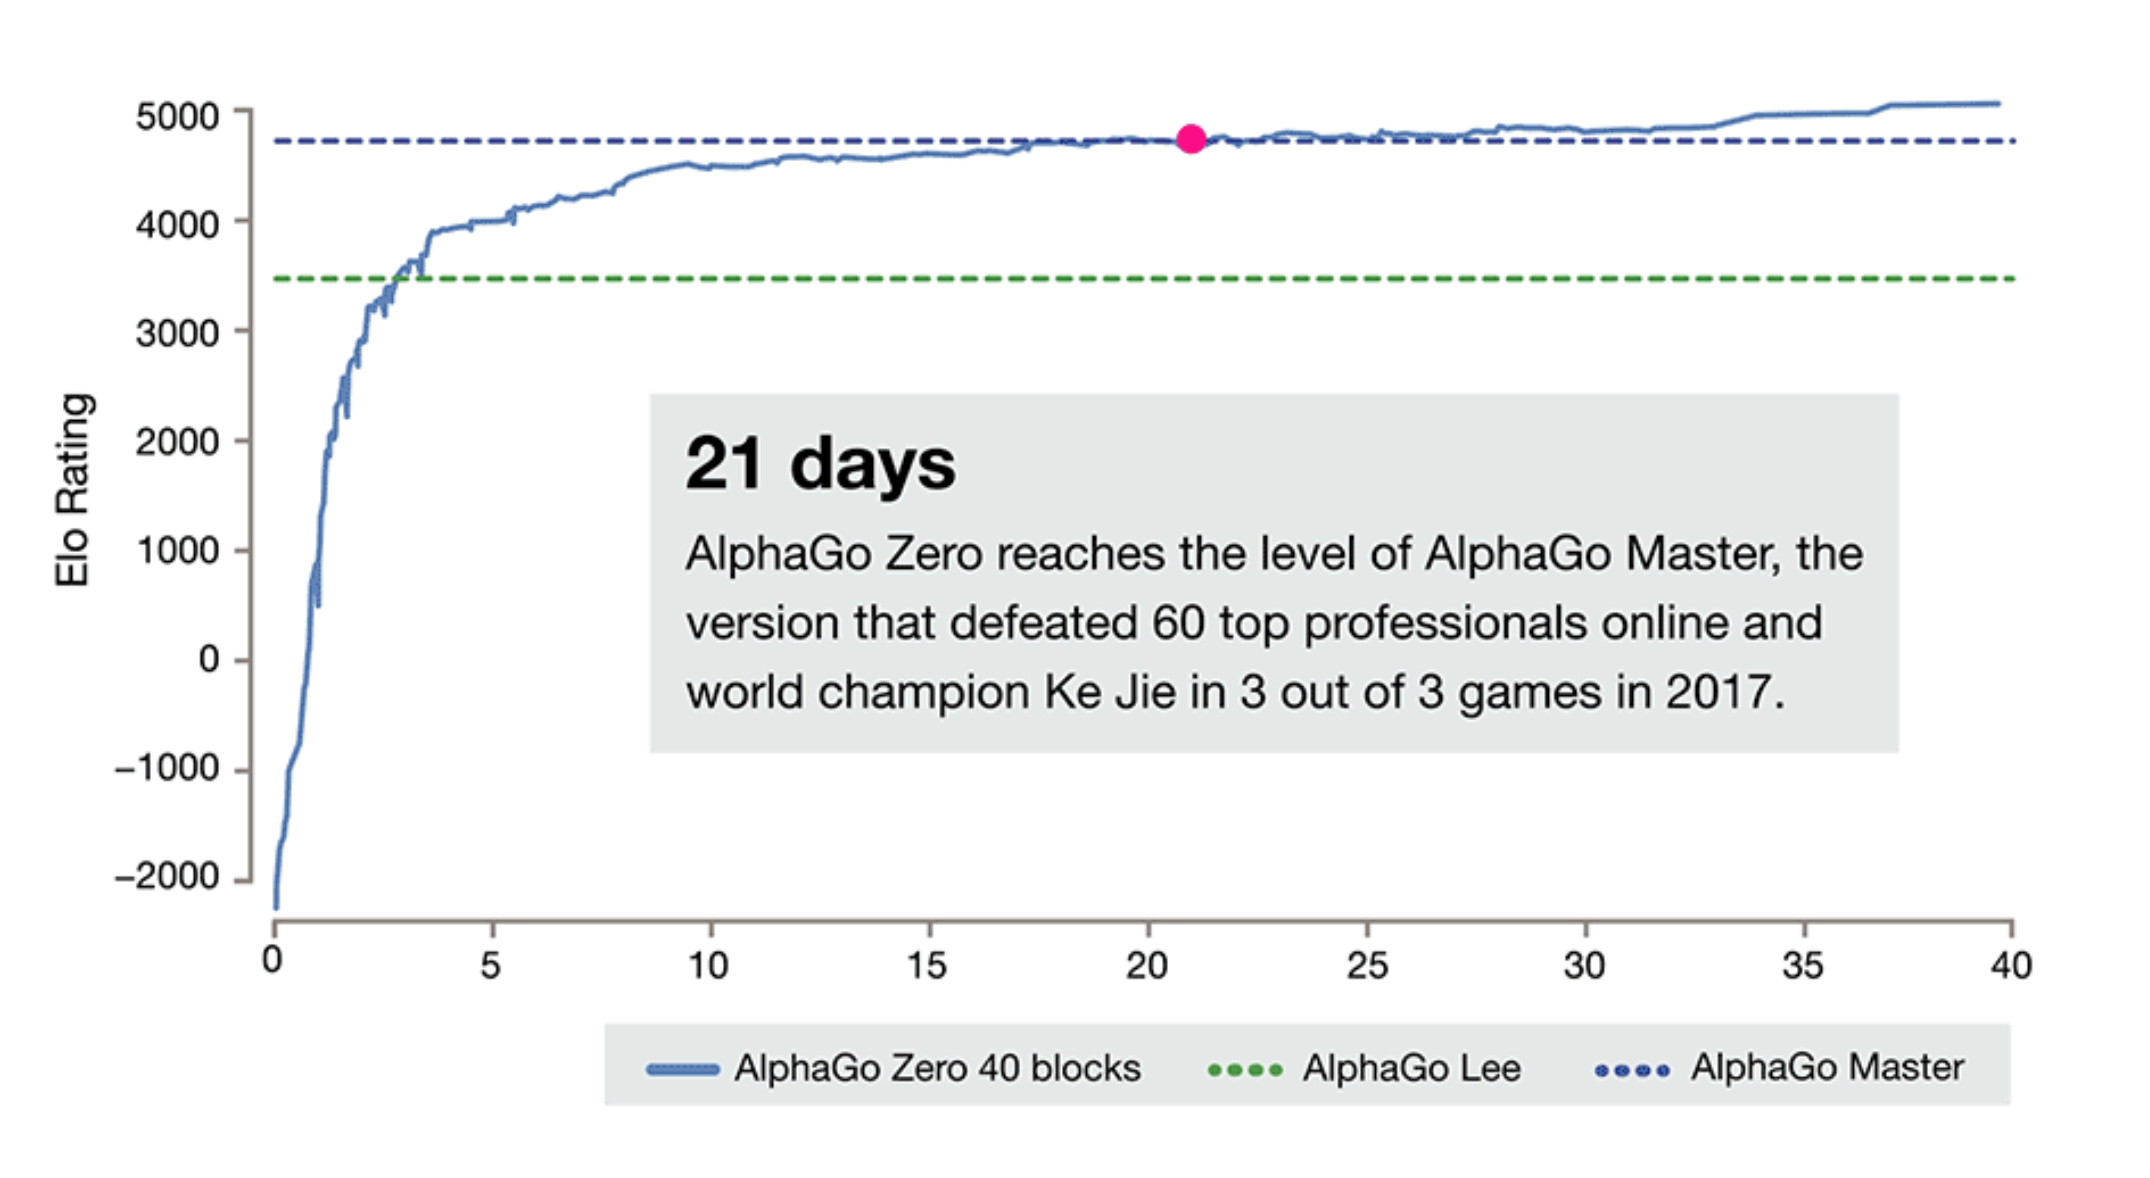
Task: Click the "21 days" heading
Action: click(x=820, y=463)
